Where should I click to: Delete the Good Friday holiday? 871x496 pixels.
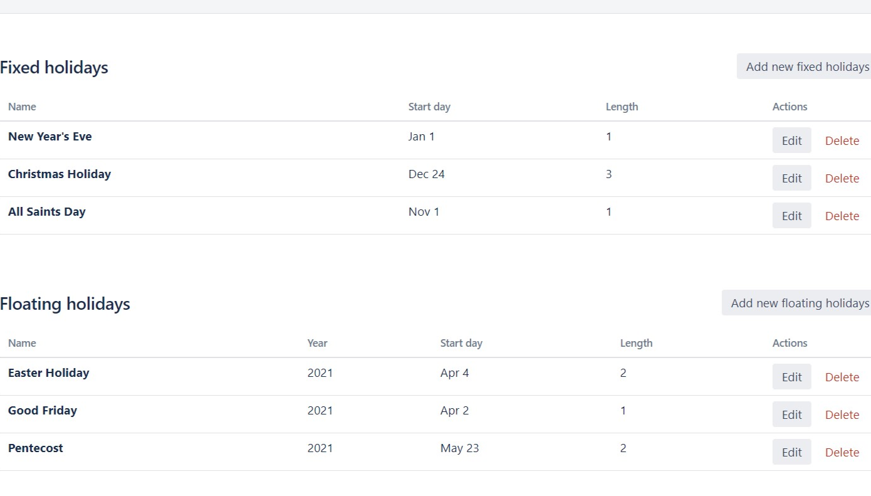pyautogui.click(x=841, y=415)
